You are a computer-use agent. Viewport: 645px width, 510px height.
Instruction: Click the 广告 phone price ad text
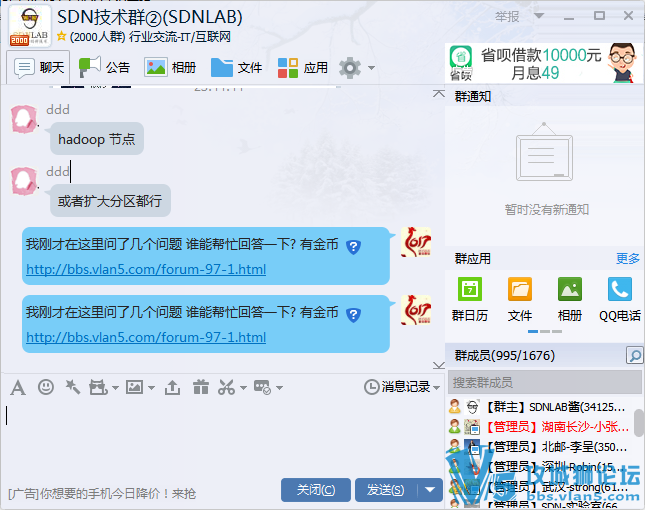click(x=102, y=493)
